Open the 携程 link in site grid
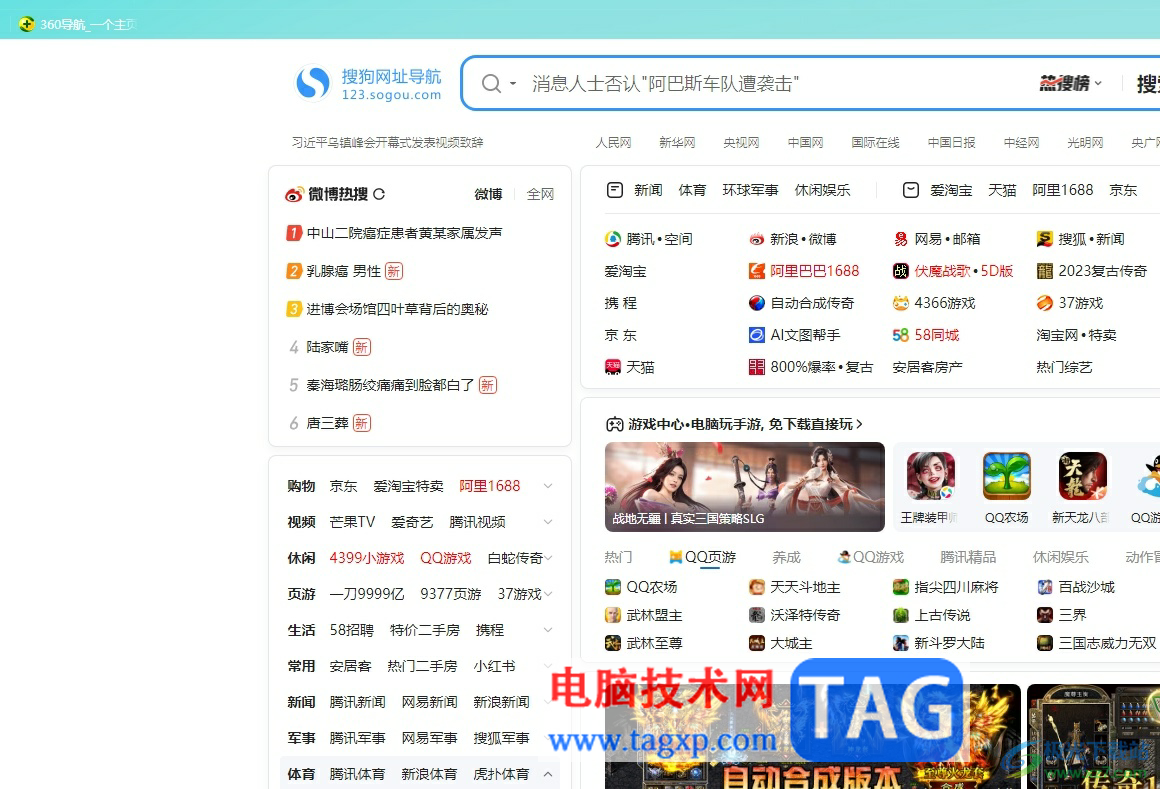1160x789 pixels. click(x=621, y=303)
